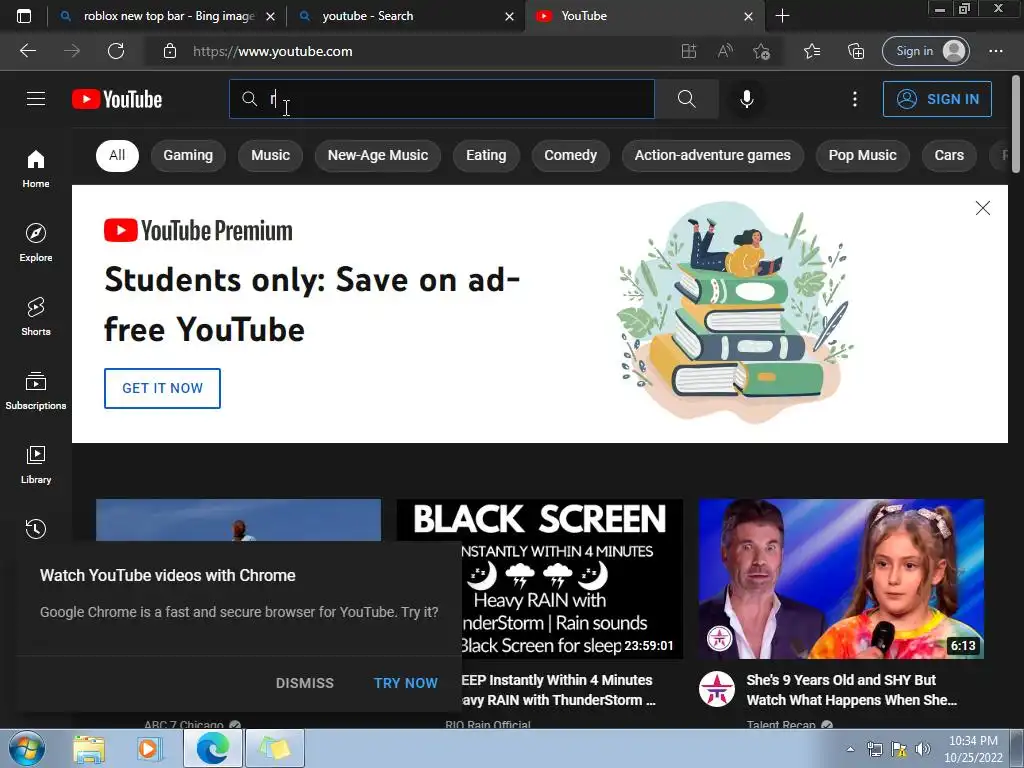The image size is (1024, 768).
Task: View site information lock icon
Action: pos(169,51)
